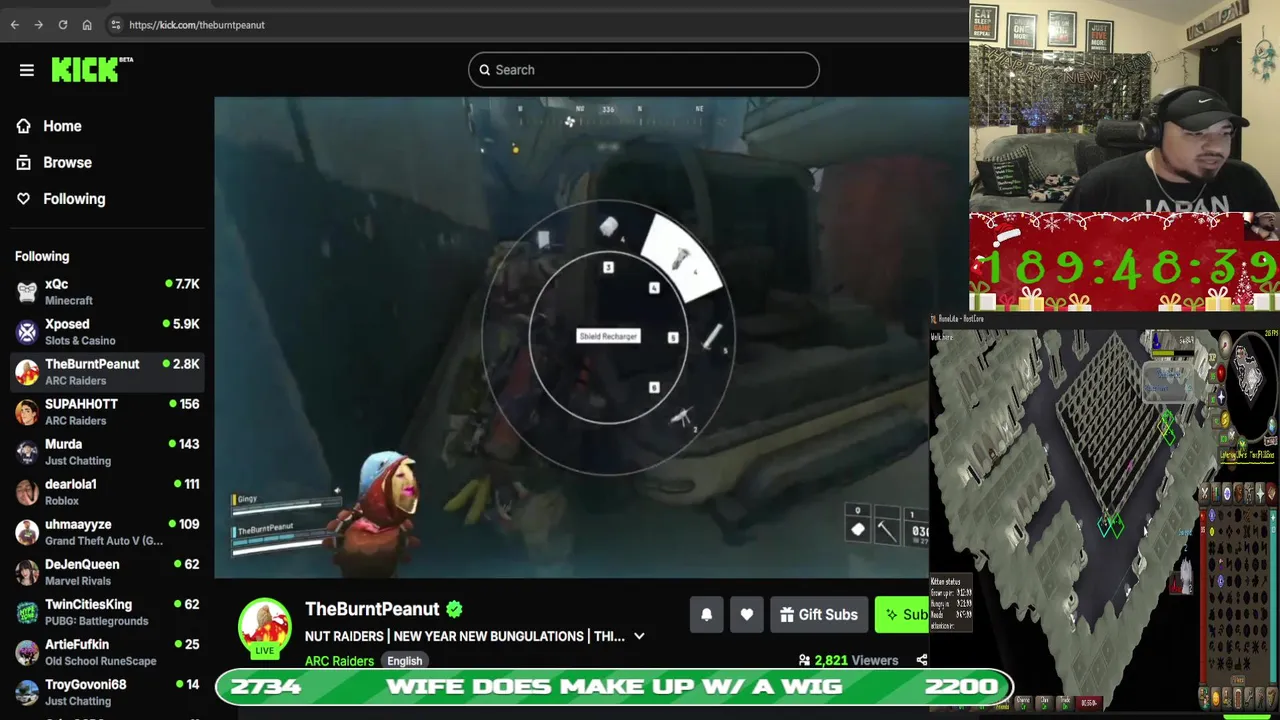Click the red hitpoints orb in RuneLite
1280x720 pixels.
1220,375
